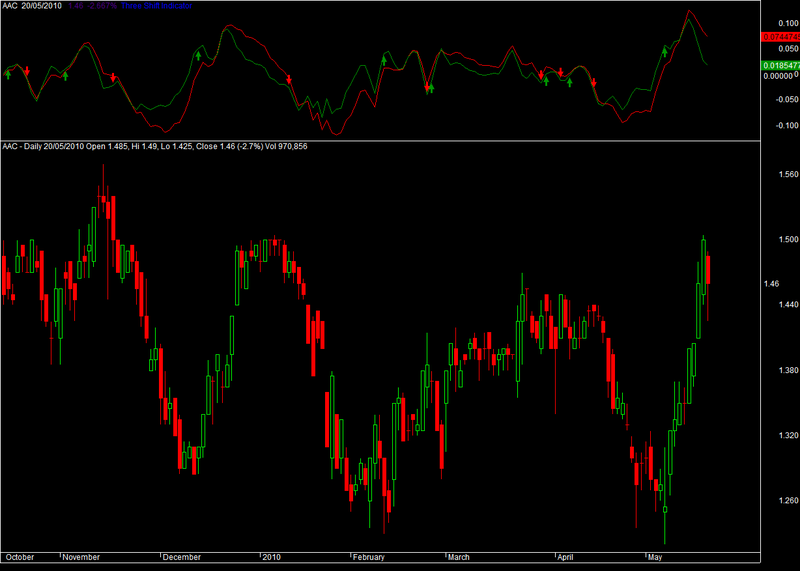Select the October date axis label
Screen dimensions: 800x571
(19, 557)
